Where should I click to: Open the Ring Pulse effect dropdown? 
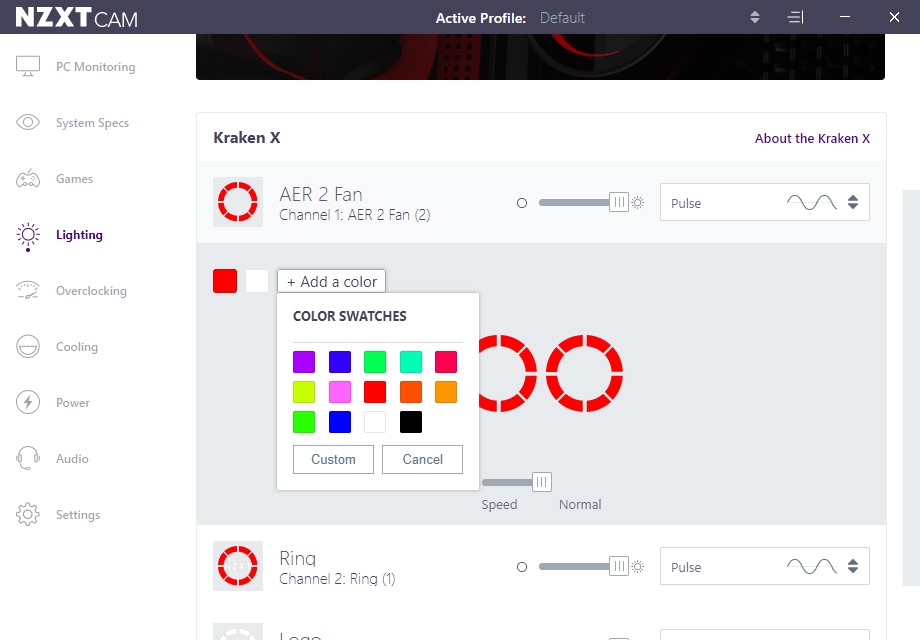(765, 566)
